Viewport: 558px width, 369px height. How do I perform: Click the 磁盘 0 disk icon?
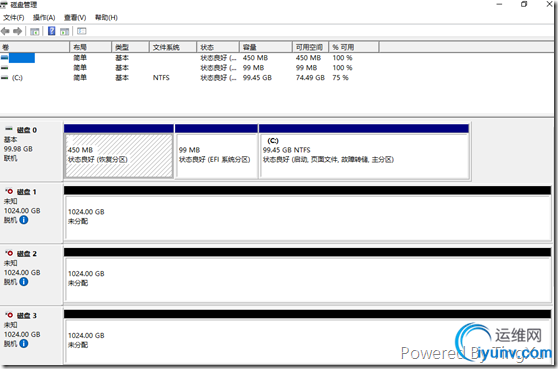[9, 130]
